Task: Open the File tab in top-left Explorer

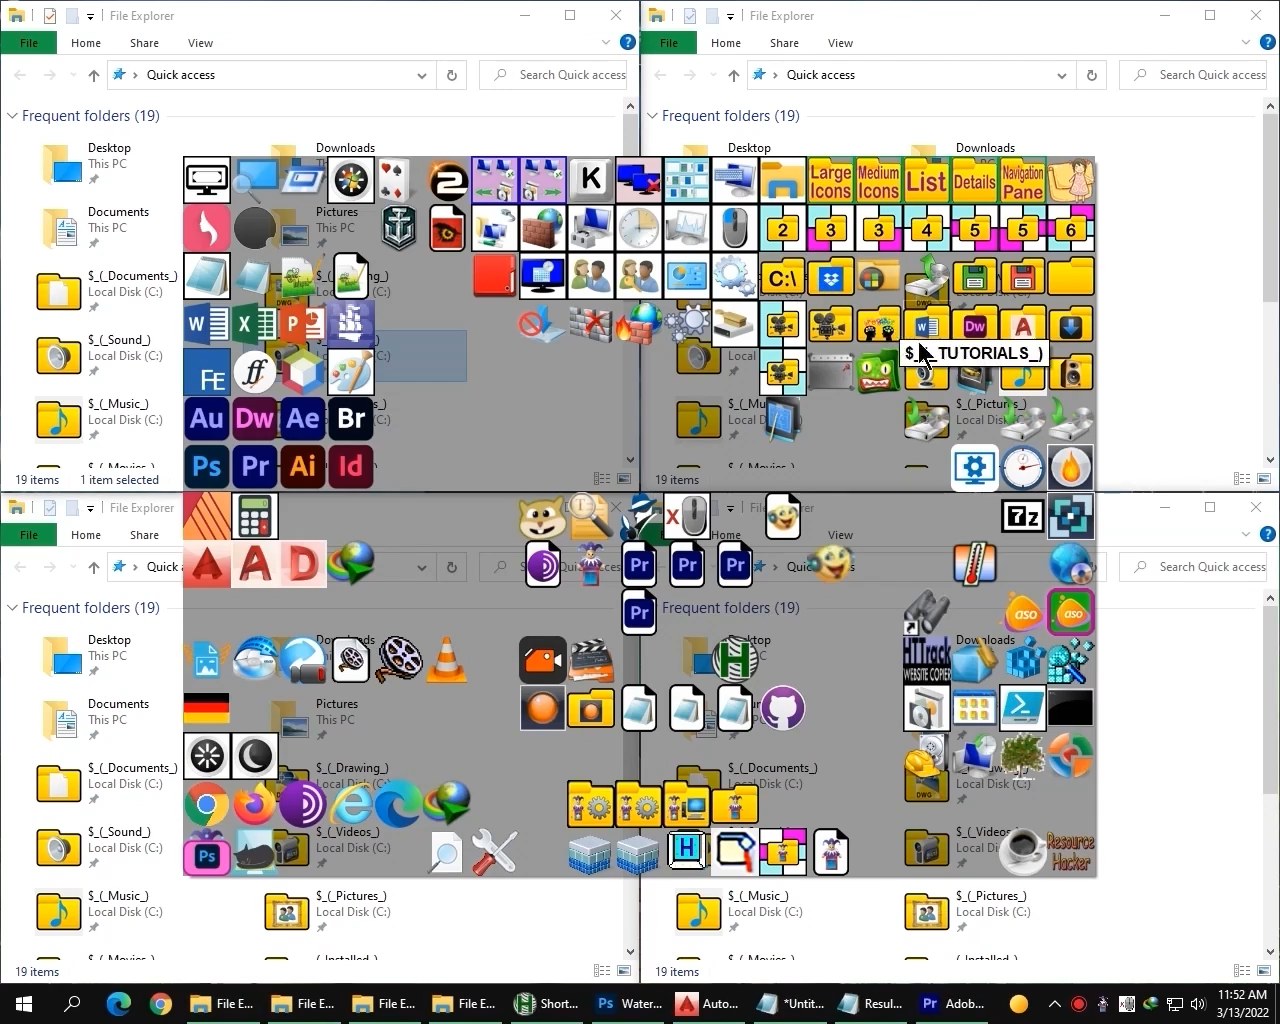Action: tap(29, 43)
